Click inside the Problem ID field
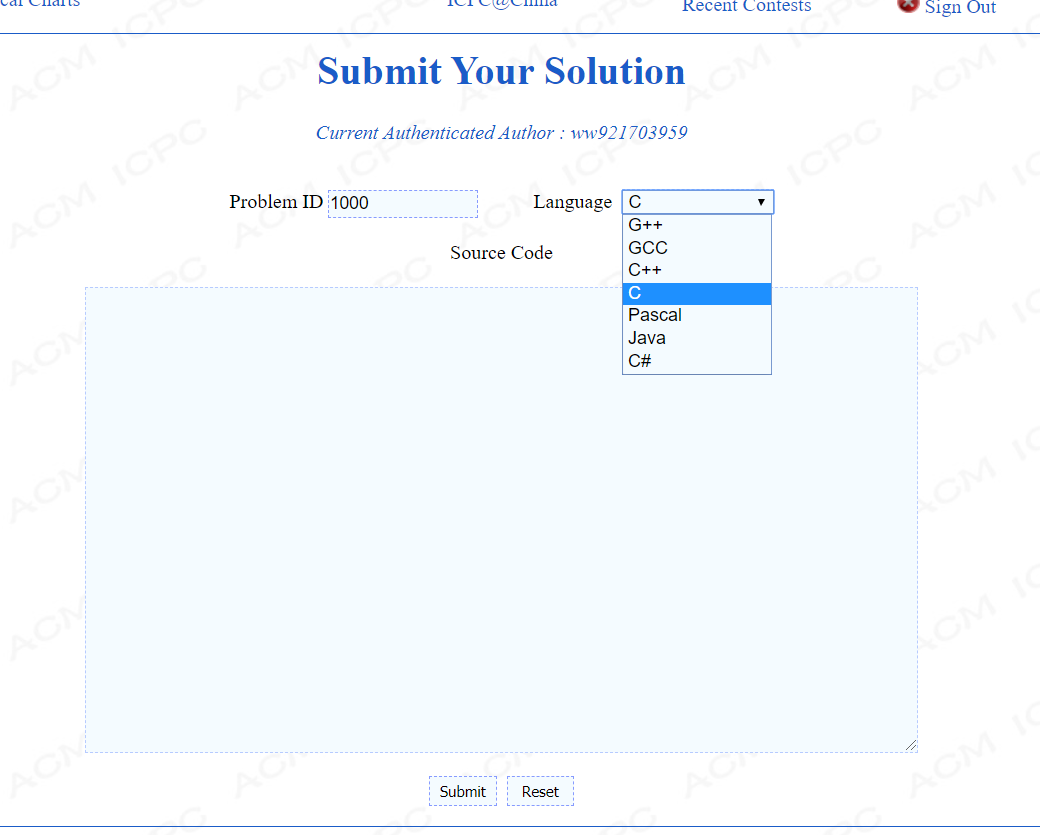The height and width of the screenshot is (835, 1040). pos(403,203)
